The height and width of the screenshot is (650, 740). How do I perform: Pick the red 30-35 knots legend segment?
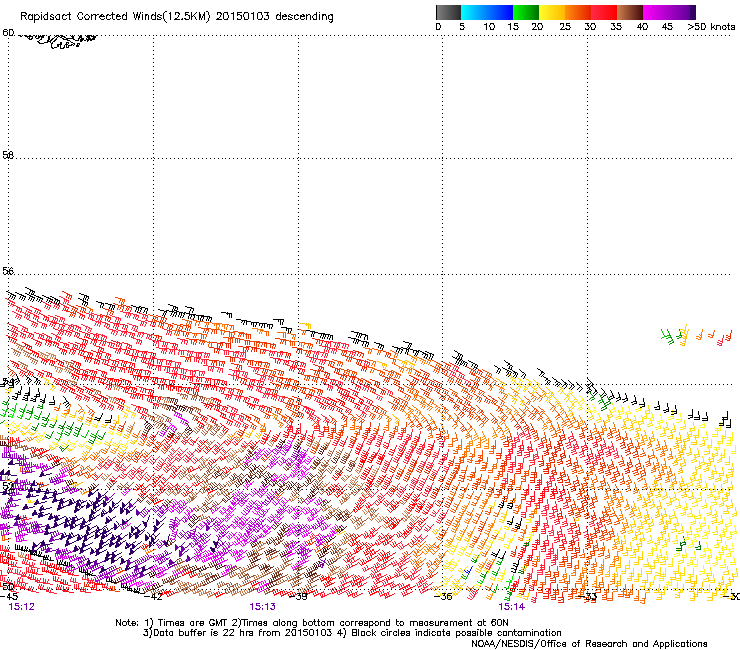[604, 12]
